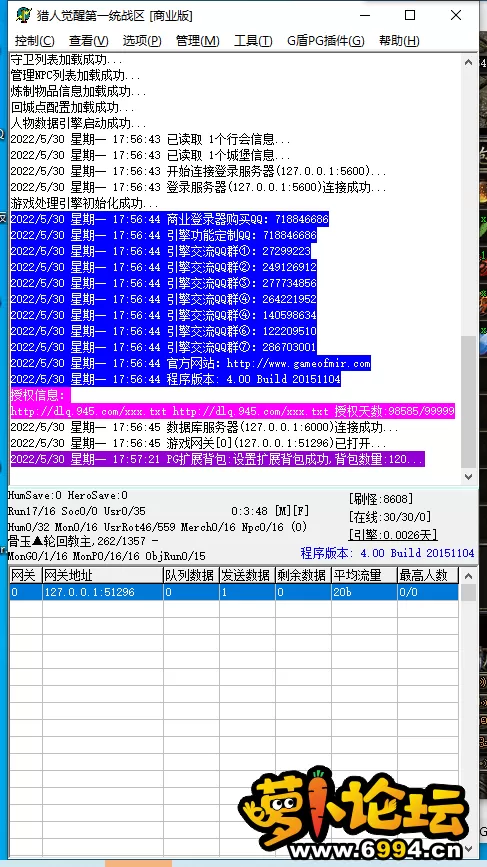The image size is (487, 867).
Task: Click the 授权信息 magenta line
Action: coord(40,395)
